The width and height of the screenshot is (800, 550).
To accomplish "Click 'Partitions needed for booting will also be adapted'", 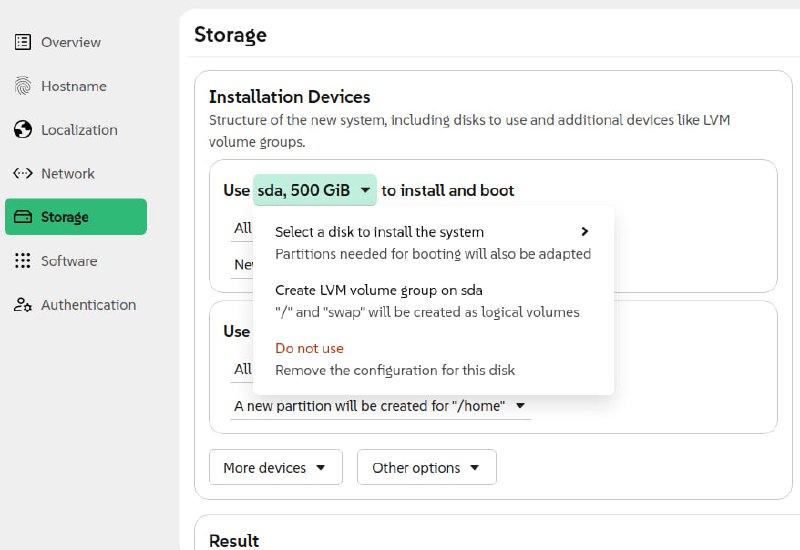I will 433,254.
